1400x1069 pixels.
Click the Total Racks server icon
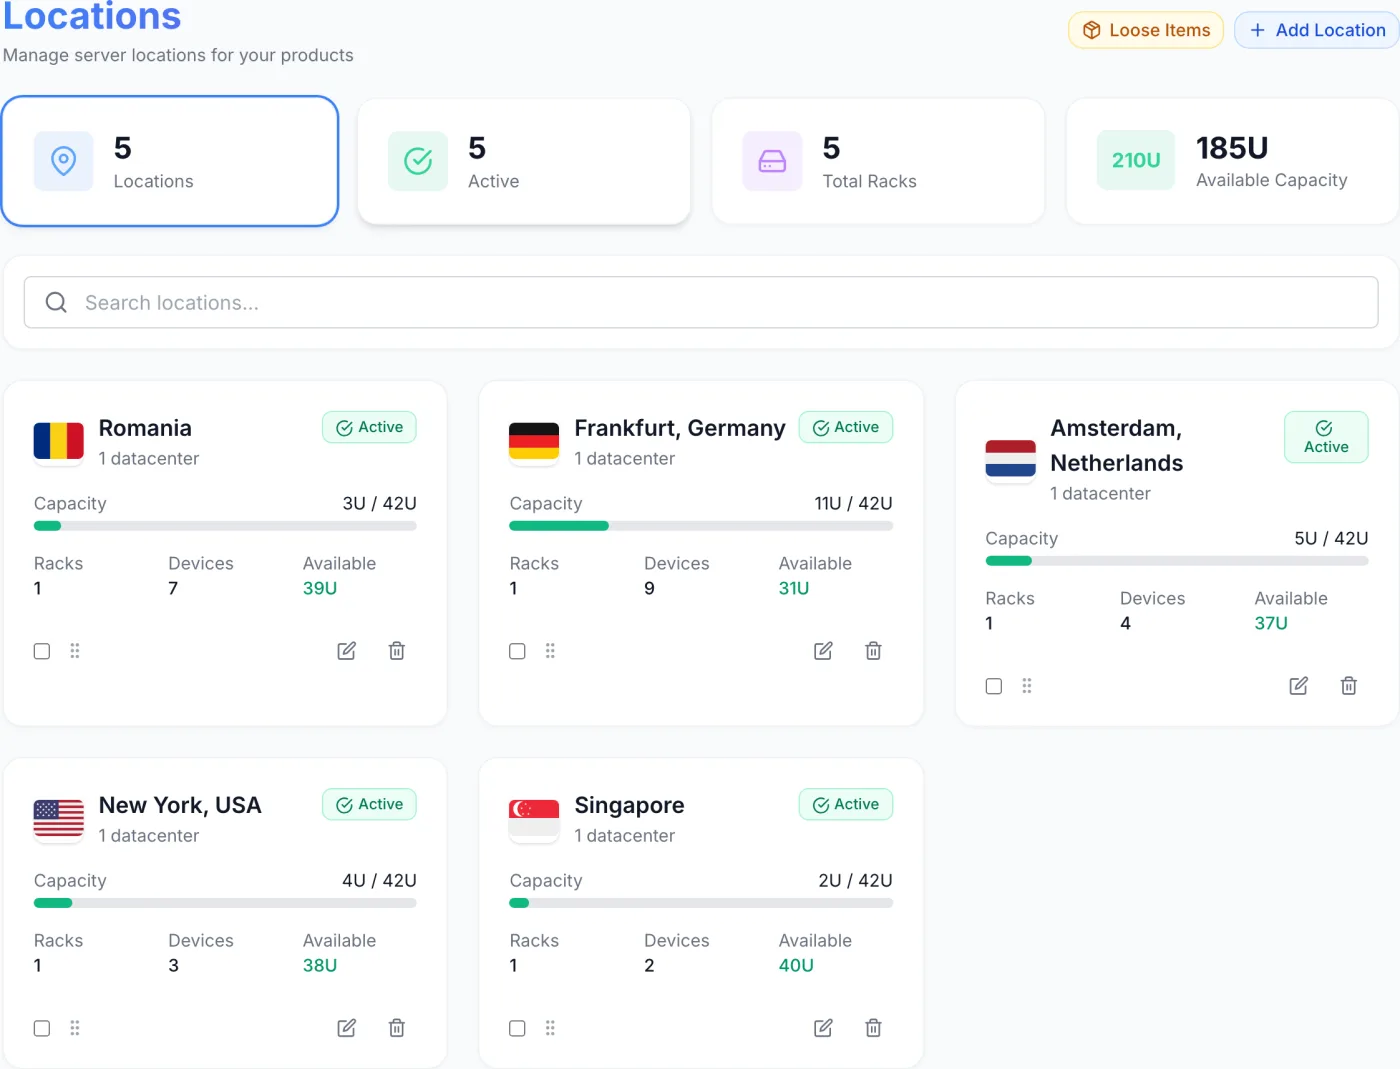(772, 161)
